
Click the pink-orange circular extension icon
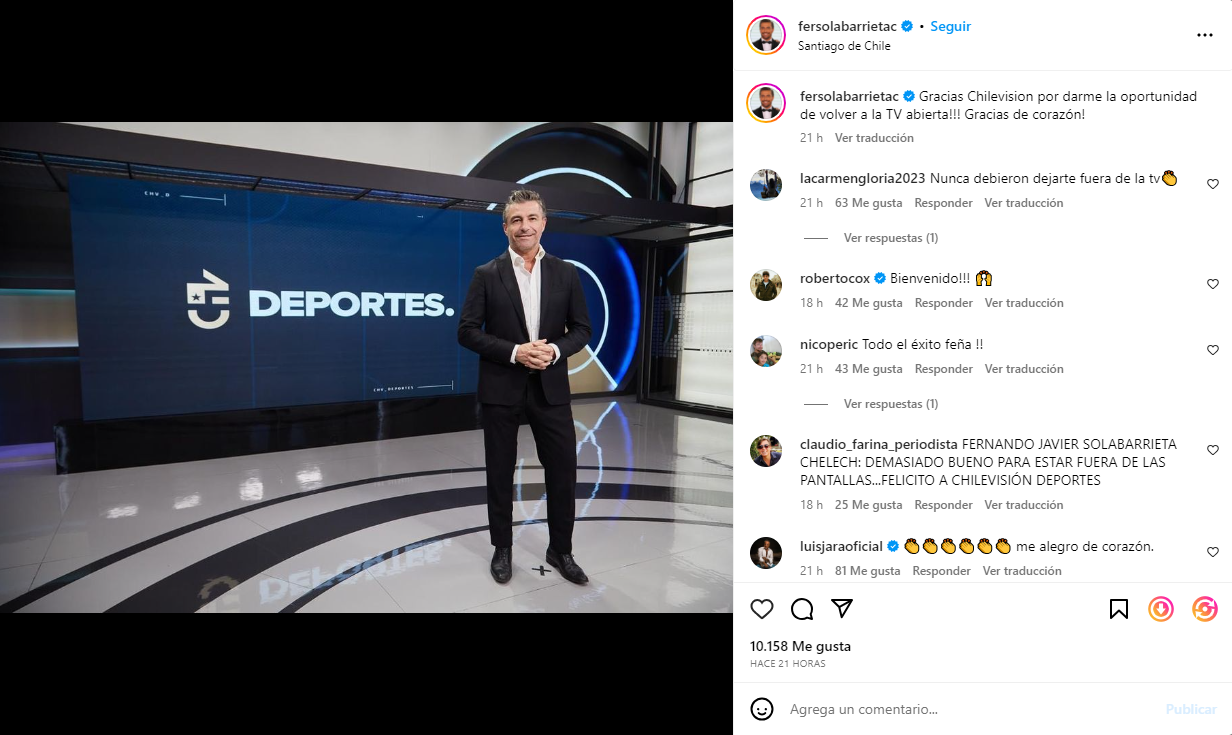tap(1205, 609)
